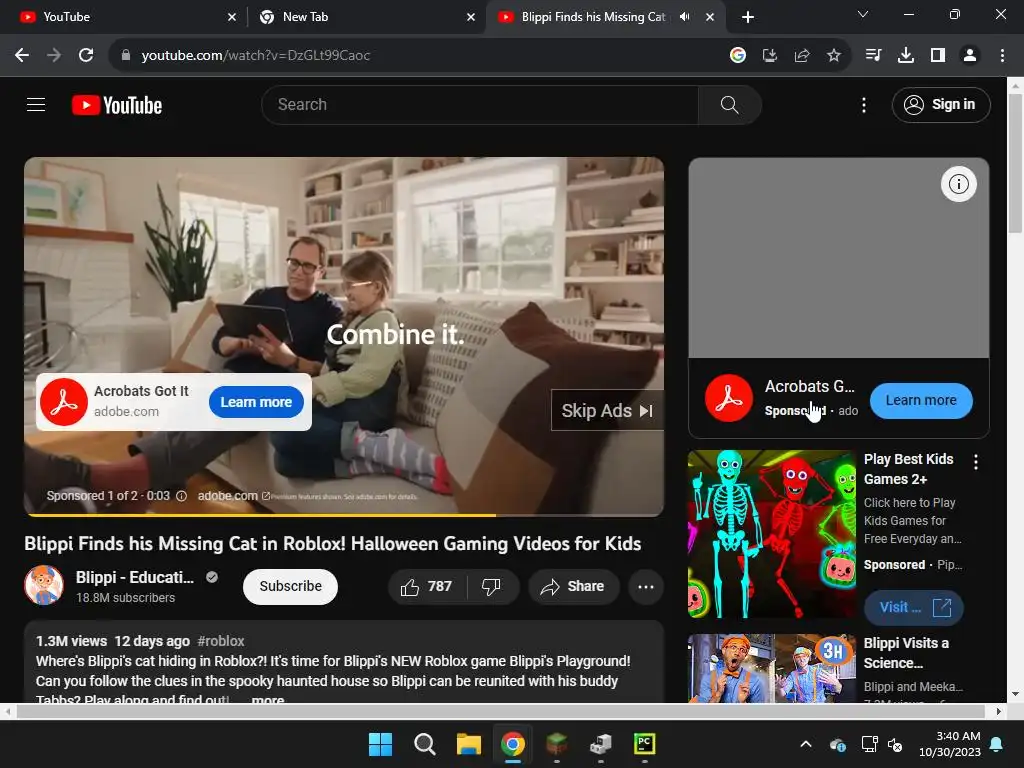
Task: Open Windows taskbar search
Action: (424, 744)
